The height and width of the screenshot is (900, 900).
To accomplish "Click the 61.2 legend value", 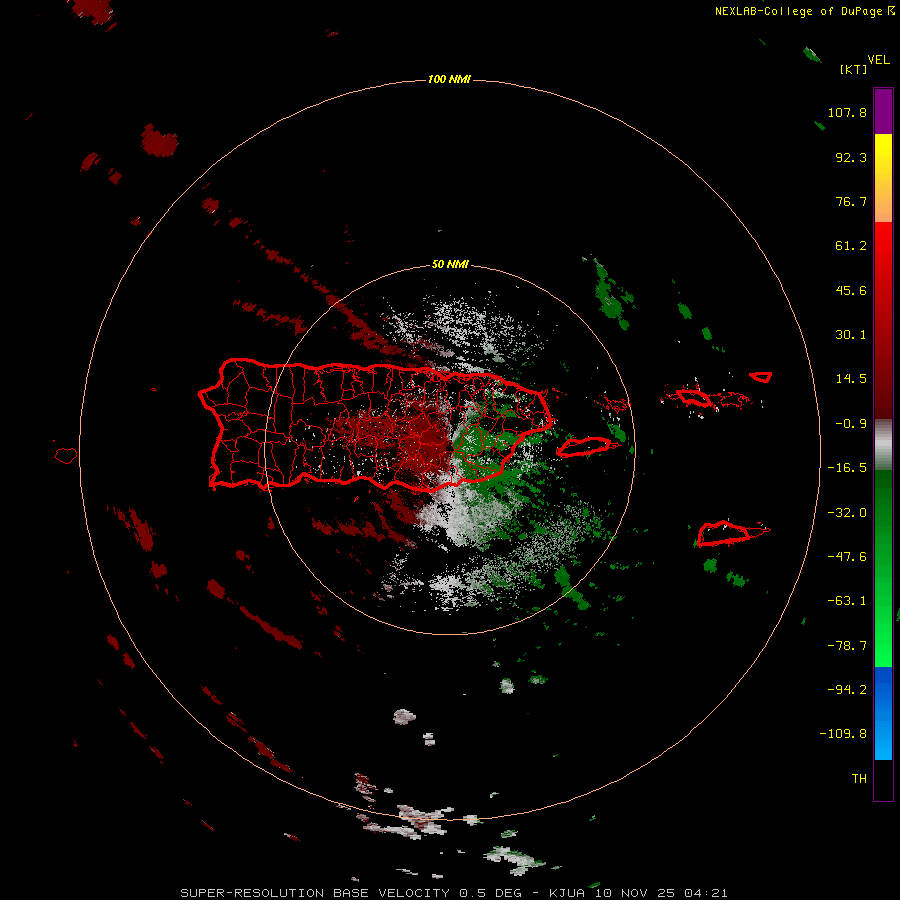I will 851,246.
